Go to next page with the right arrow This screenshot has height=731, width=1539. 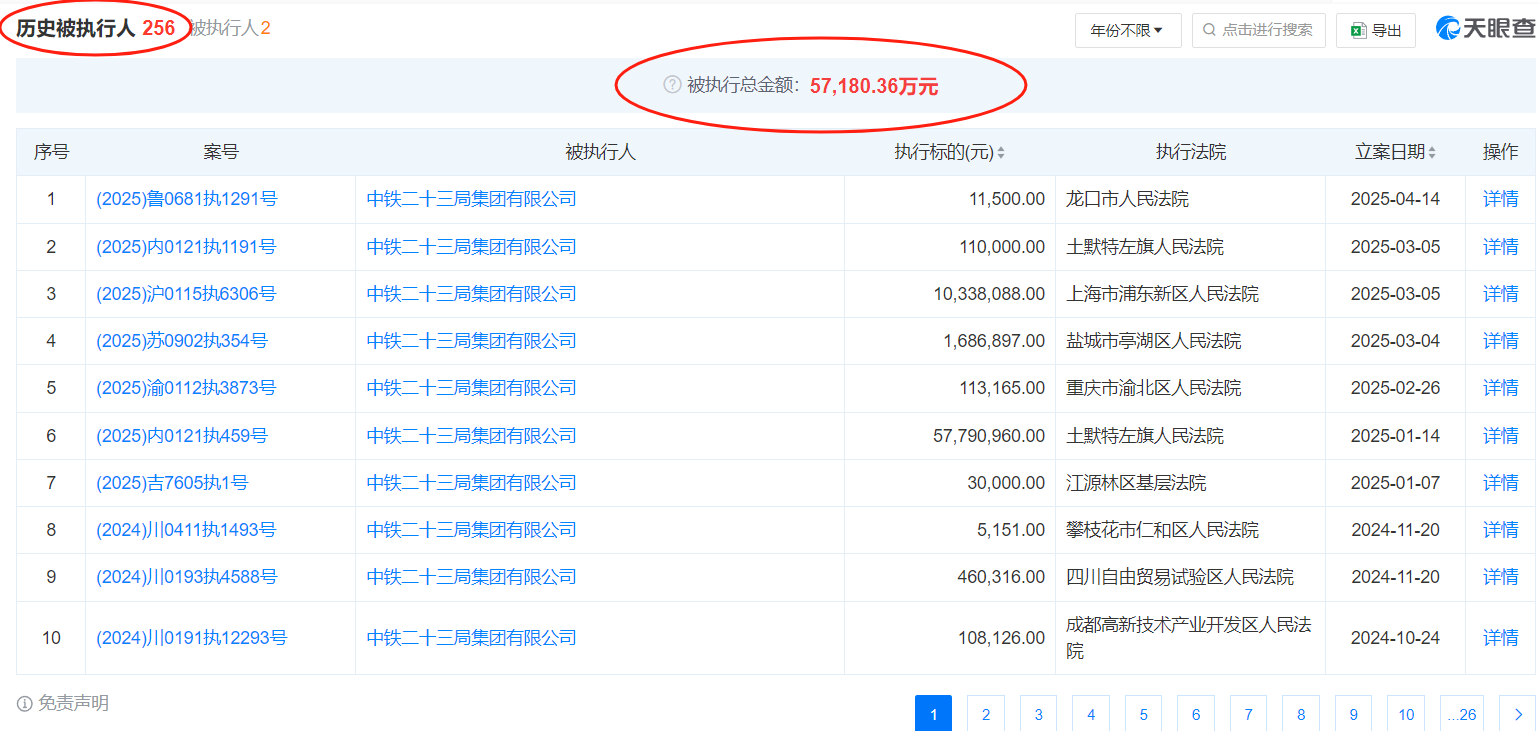pyautogui.click(x=1518, y=714)
